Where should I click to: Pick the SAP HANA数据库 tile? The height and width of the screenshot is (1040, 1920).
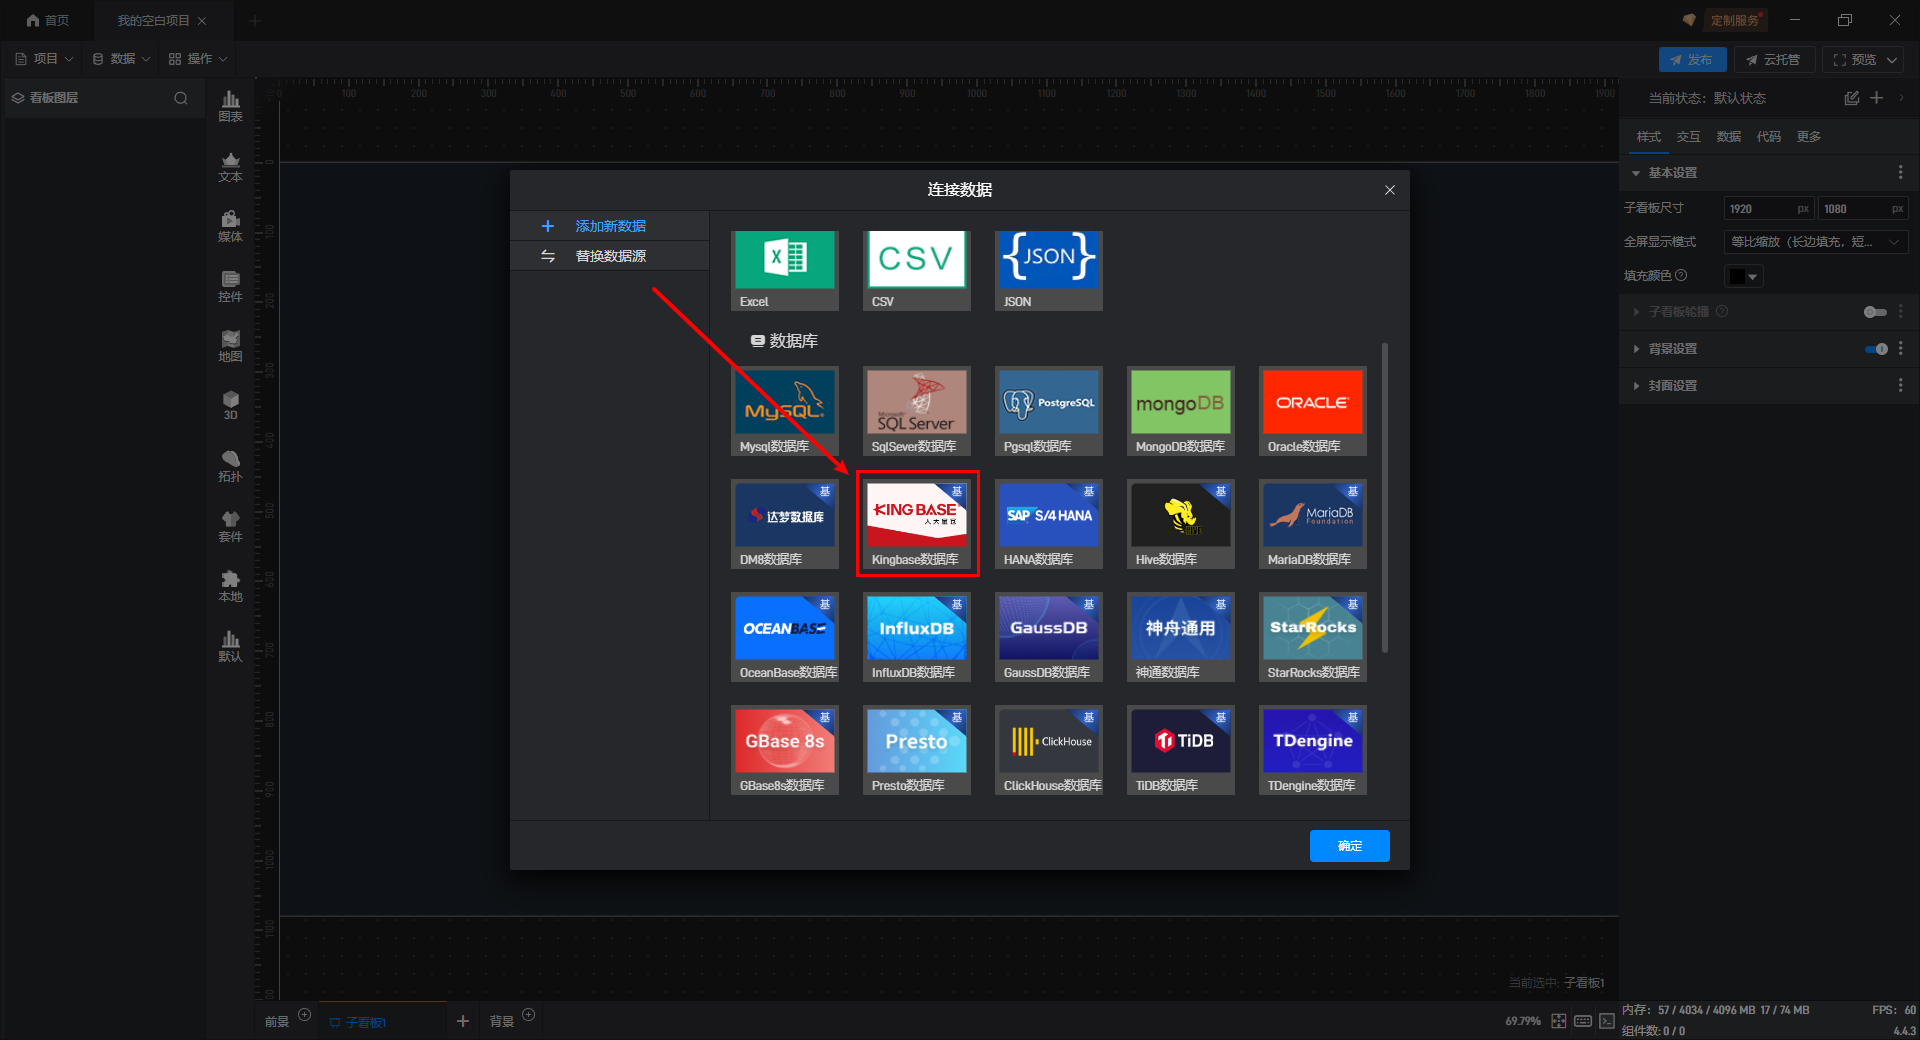click(1049, 524)
